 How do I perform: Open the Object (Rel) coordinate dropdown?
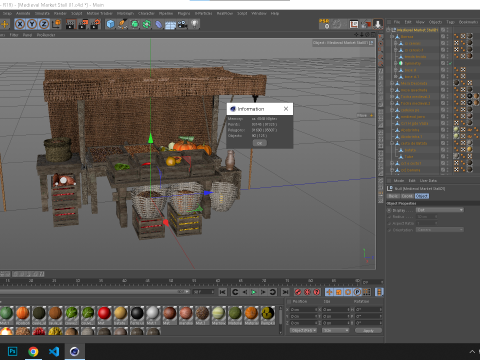click(x=303, y=330)
